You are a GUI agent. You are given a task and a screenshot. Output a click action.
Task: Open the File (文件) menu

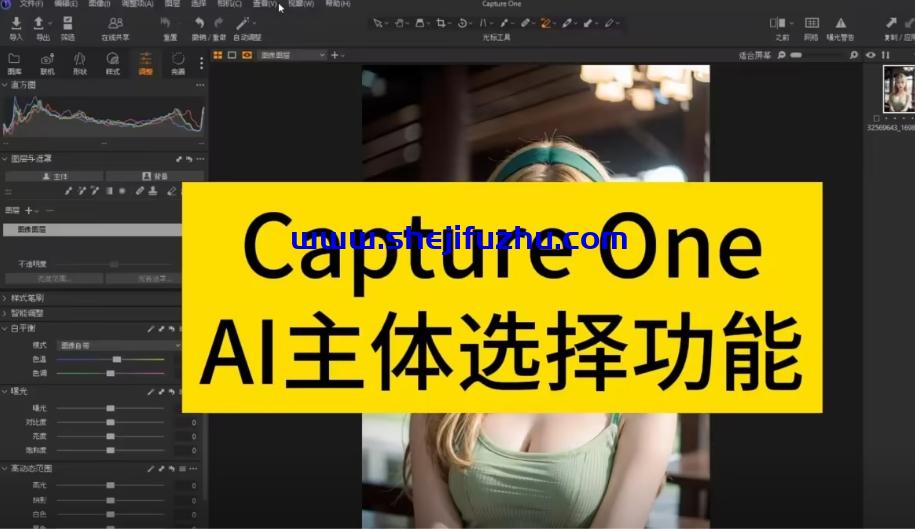point(31,4)
